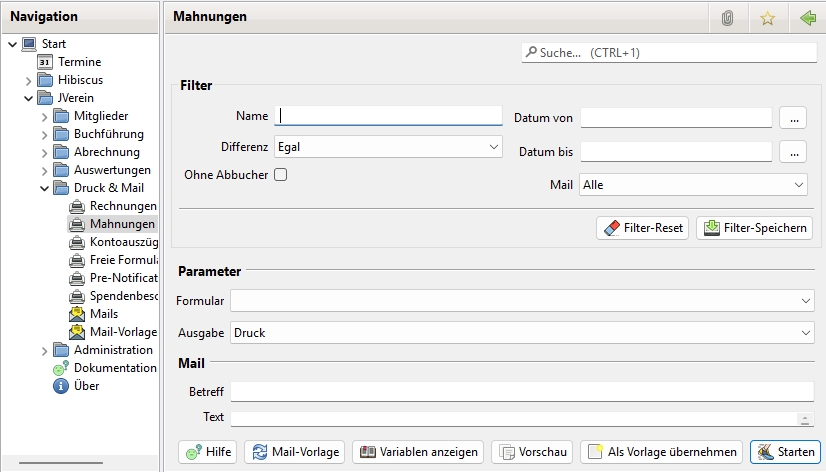The height and width of the screenshot is (472, 826).
Task: Toggle the Ohne Abbucher checkbox
Action: point(281,174)
